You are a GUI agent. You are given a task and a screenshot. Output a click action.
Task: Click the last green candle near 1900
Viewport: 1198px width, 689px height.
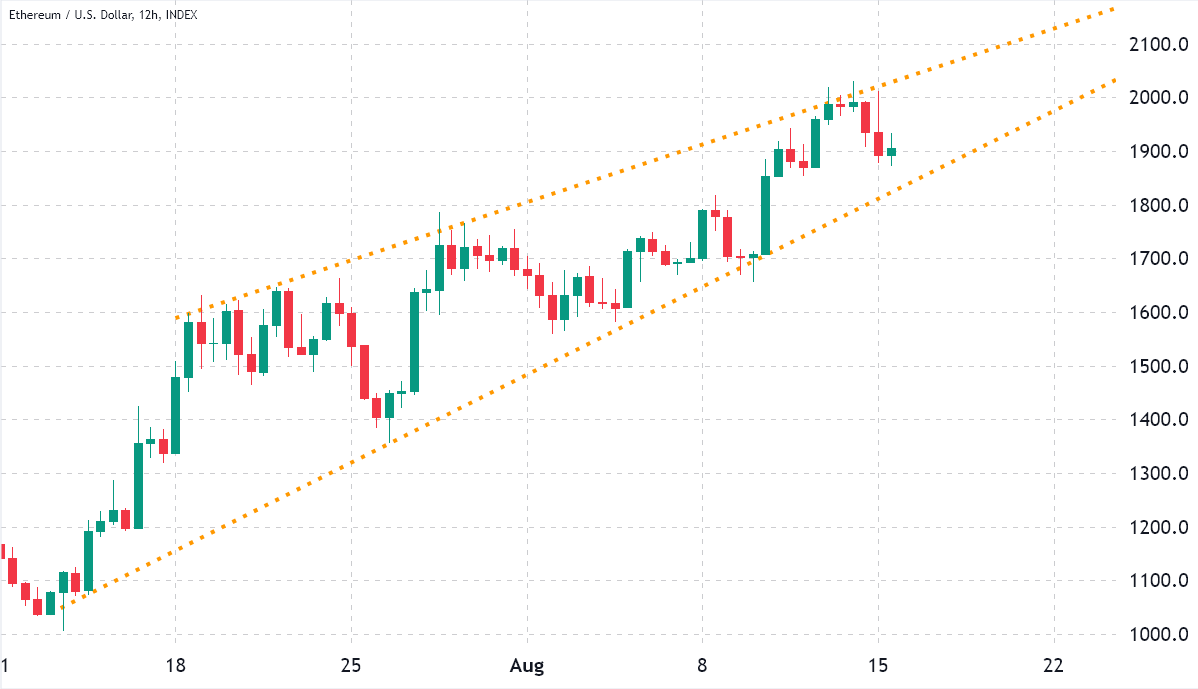pos(891,152)
